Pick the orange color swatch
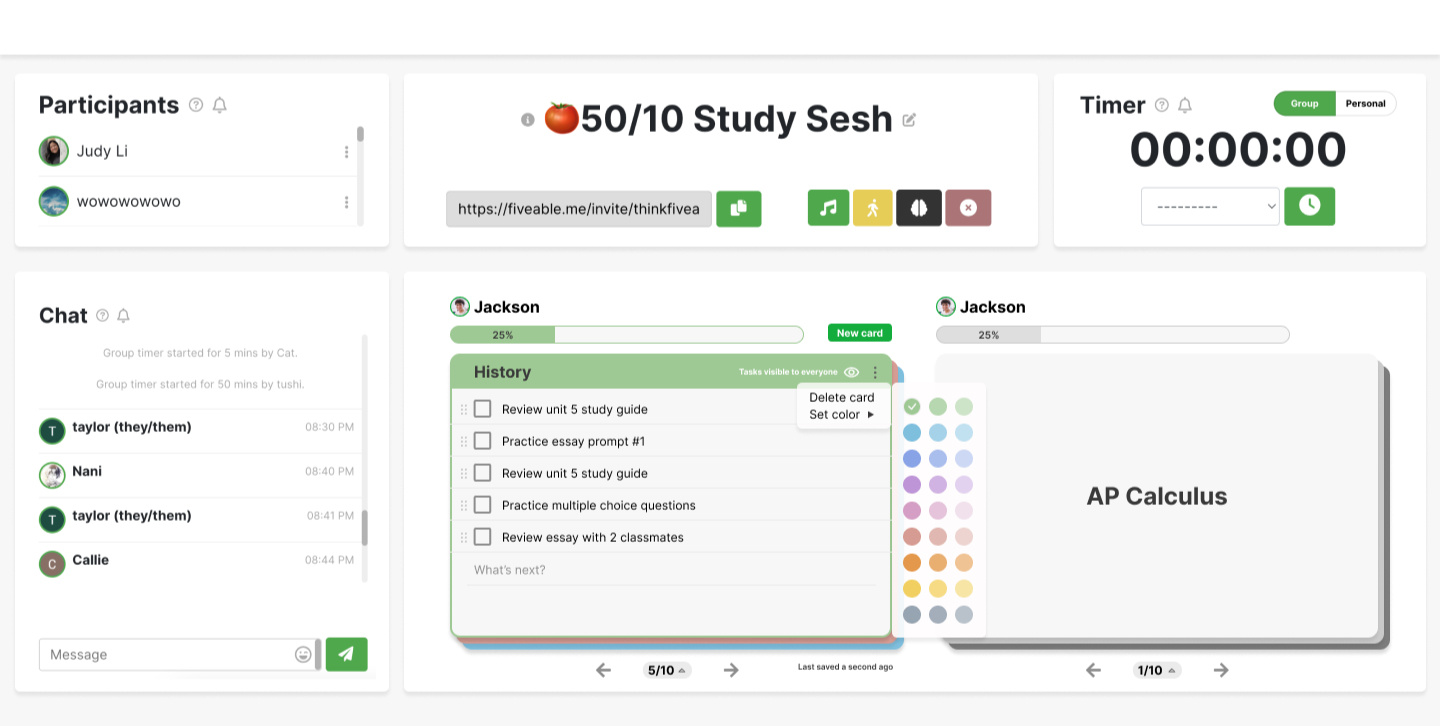Viewport: 1440px width, 726px height. pyautogui.click(x=912, y=562)
